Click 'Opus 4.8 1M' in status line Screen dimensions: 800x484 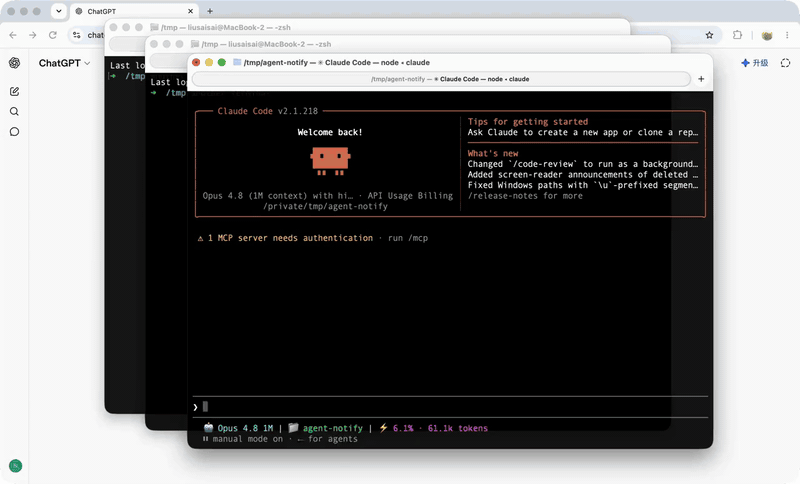245,428
